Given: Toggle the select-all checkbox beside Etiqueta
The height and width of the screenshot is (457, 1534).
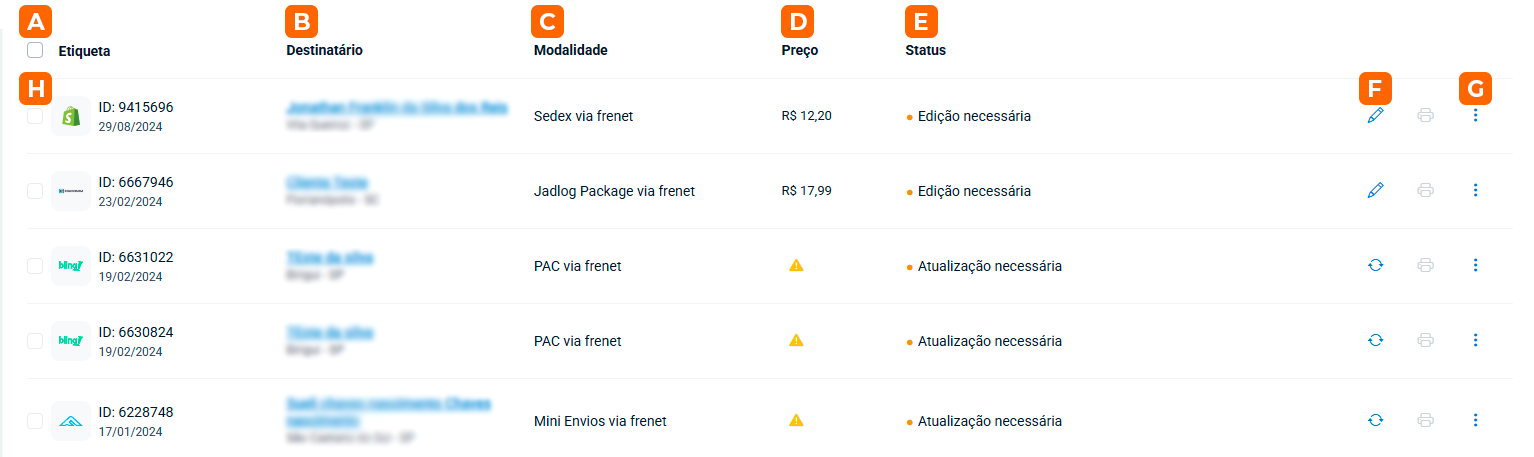Looking at the screenshot, I should [36, 50].
